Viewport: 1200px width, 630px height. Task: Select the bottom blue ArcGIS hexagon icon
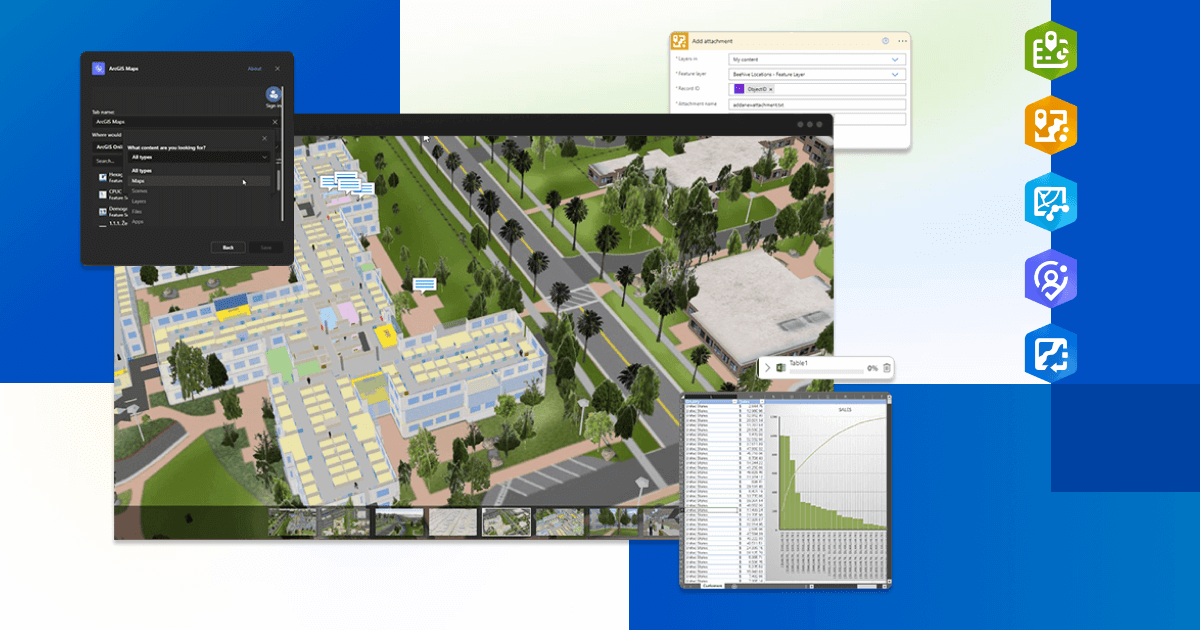pos(1051,354)
